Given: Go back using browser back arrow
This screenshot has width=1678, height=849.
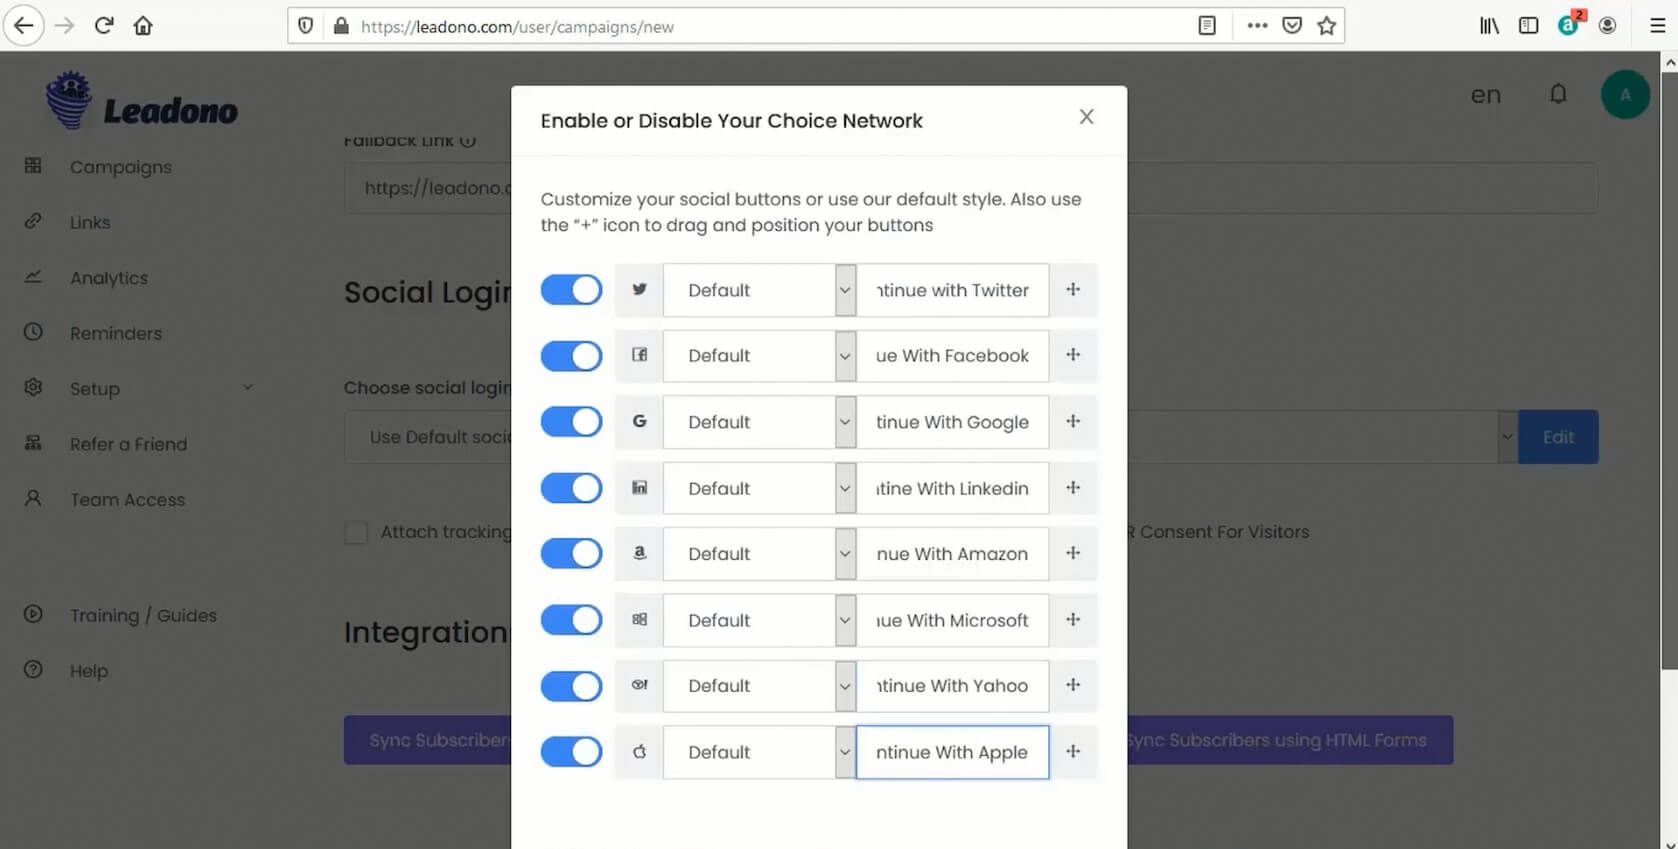Looking at the screenshot, I should (x=24, y=26).
